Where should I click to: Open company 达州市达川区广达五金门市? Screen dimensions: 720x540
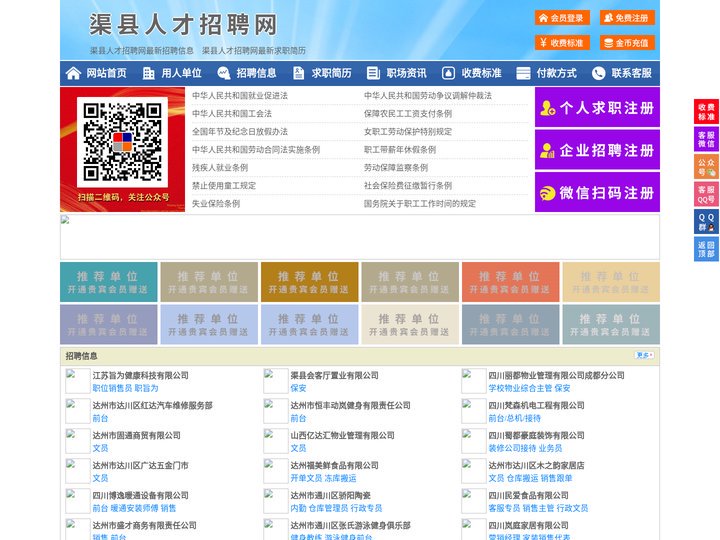(x=141, y=465)
